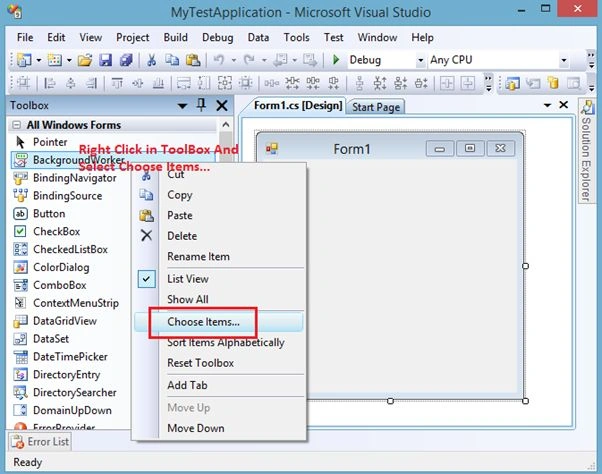Screen dimensions: 602x474
Task: Toggle the Toolbox auto-hide pin icon
Action: tap(201, 105)
